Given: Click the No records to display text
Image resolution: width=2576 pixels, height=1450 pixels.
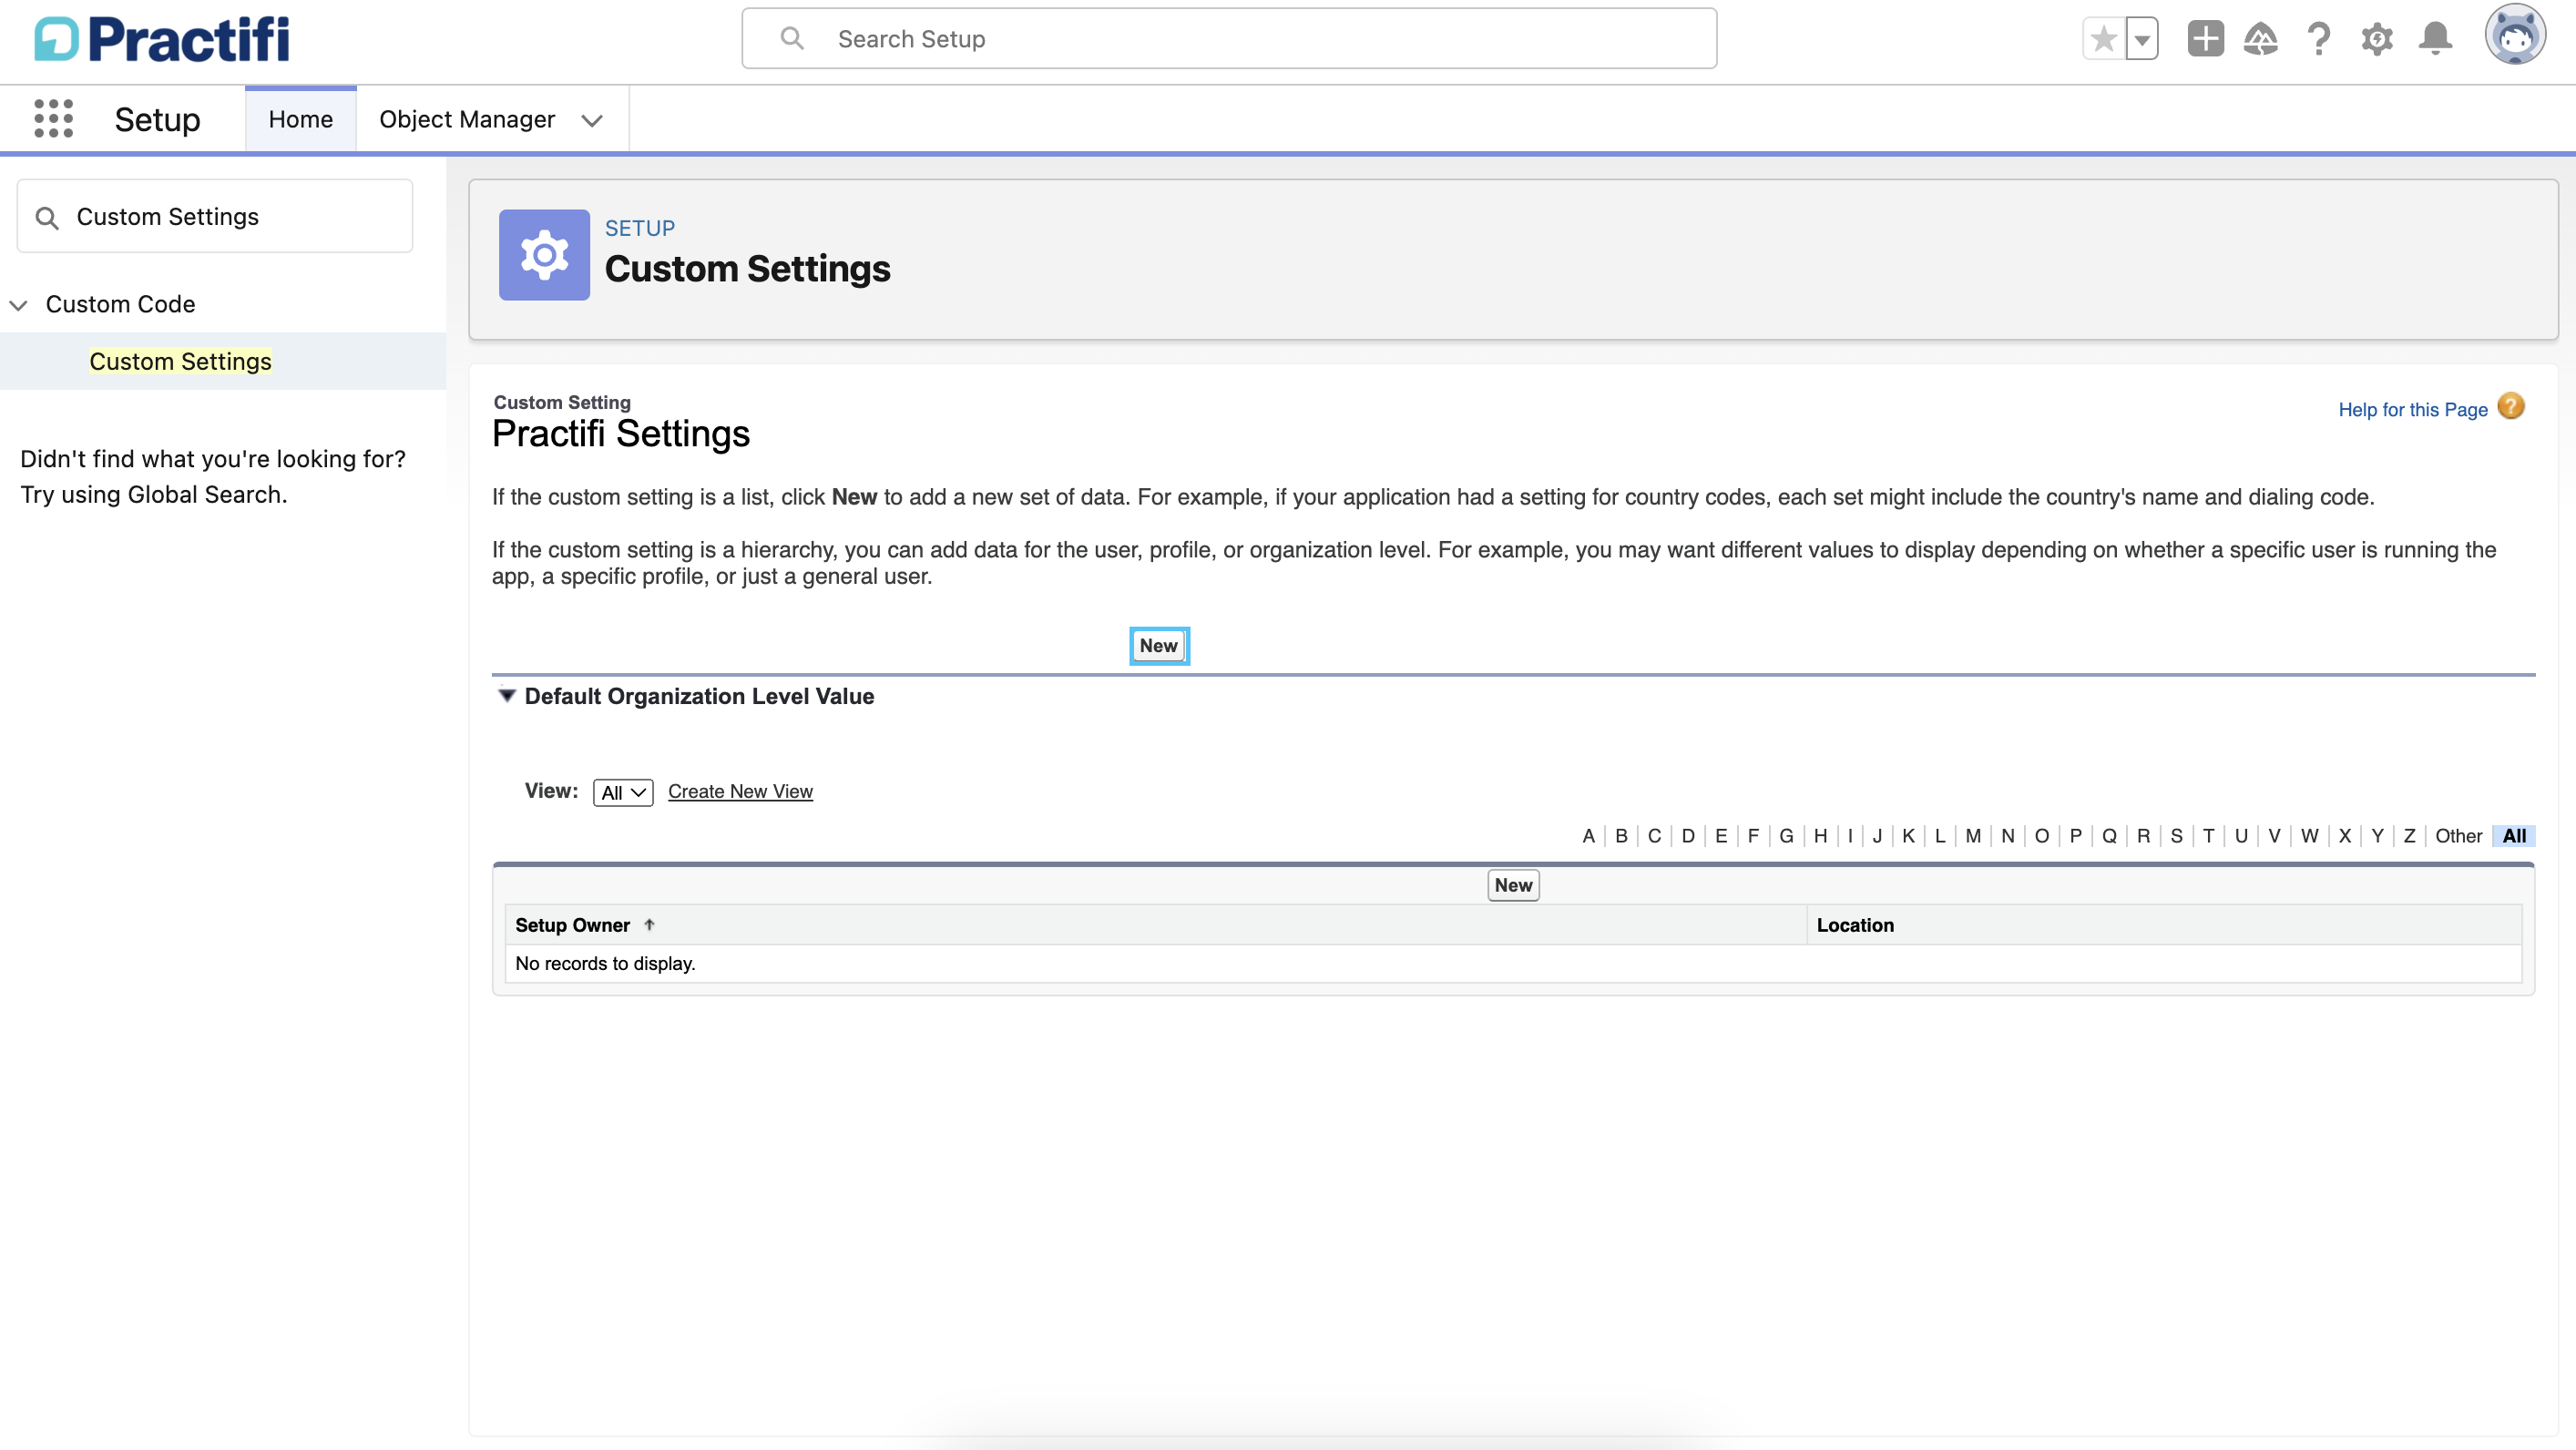Looking at the screenshot, I should coord(605,963).
